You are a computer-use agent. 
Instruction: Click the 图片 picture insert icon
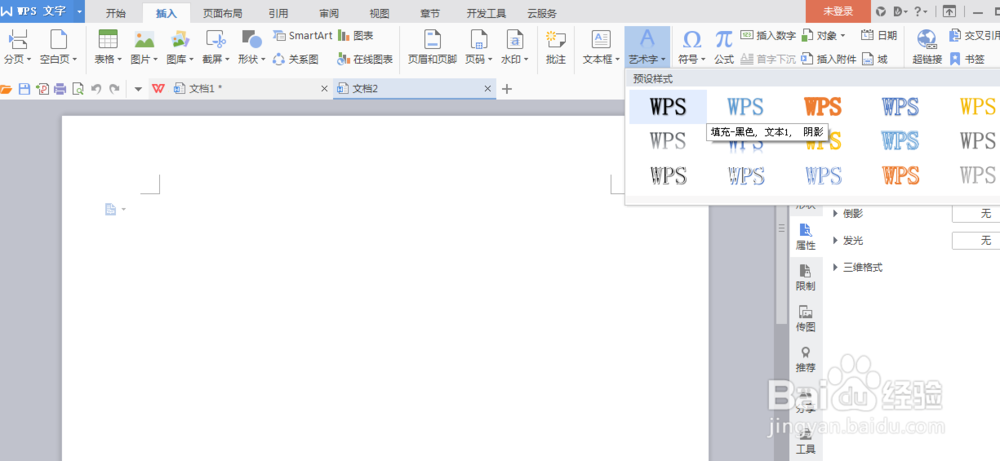click(x=144, y=40)
